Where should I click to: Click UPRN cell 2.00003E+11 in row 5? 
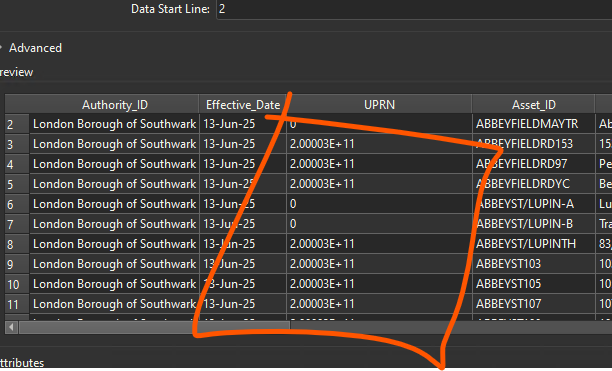(379, 184)
